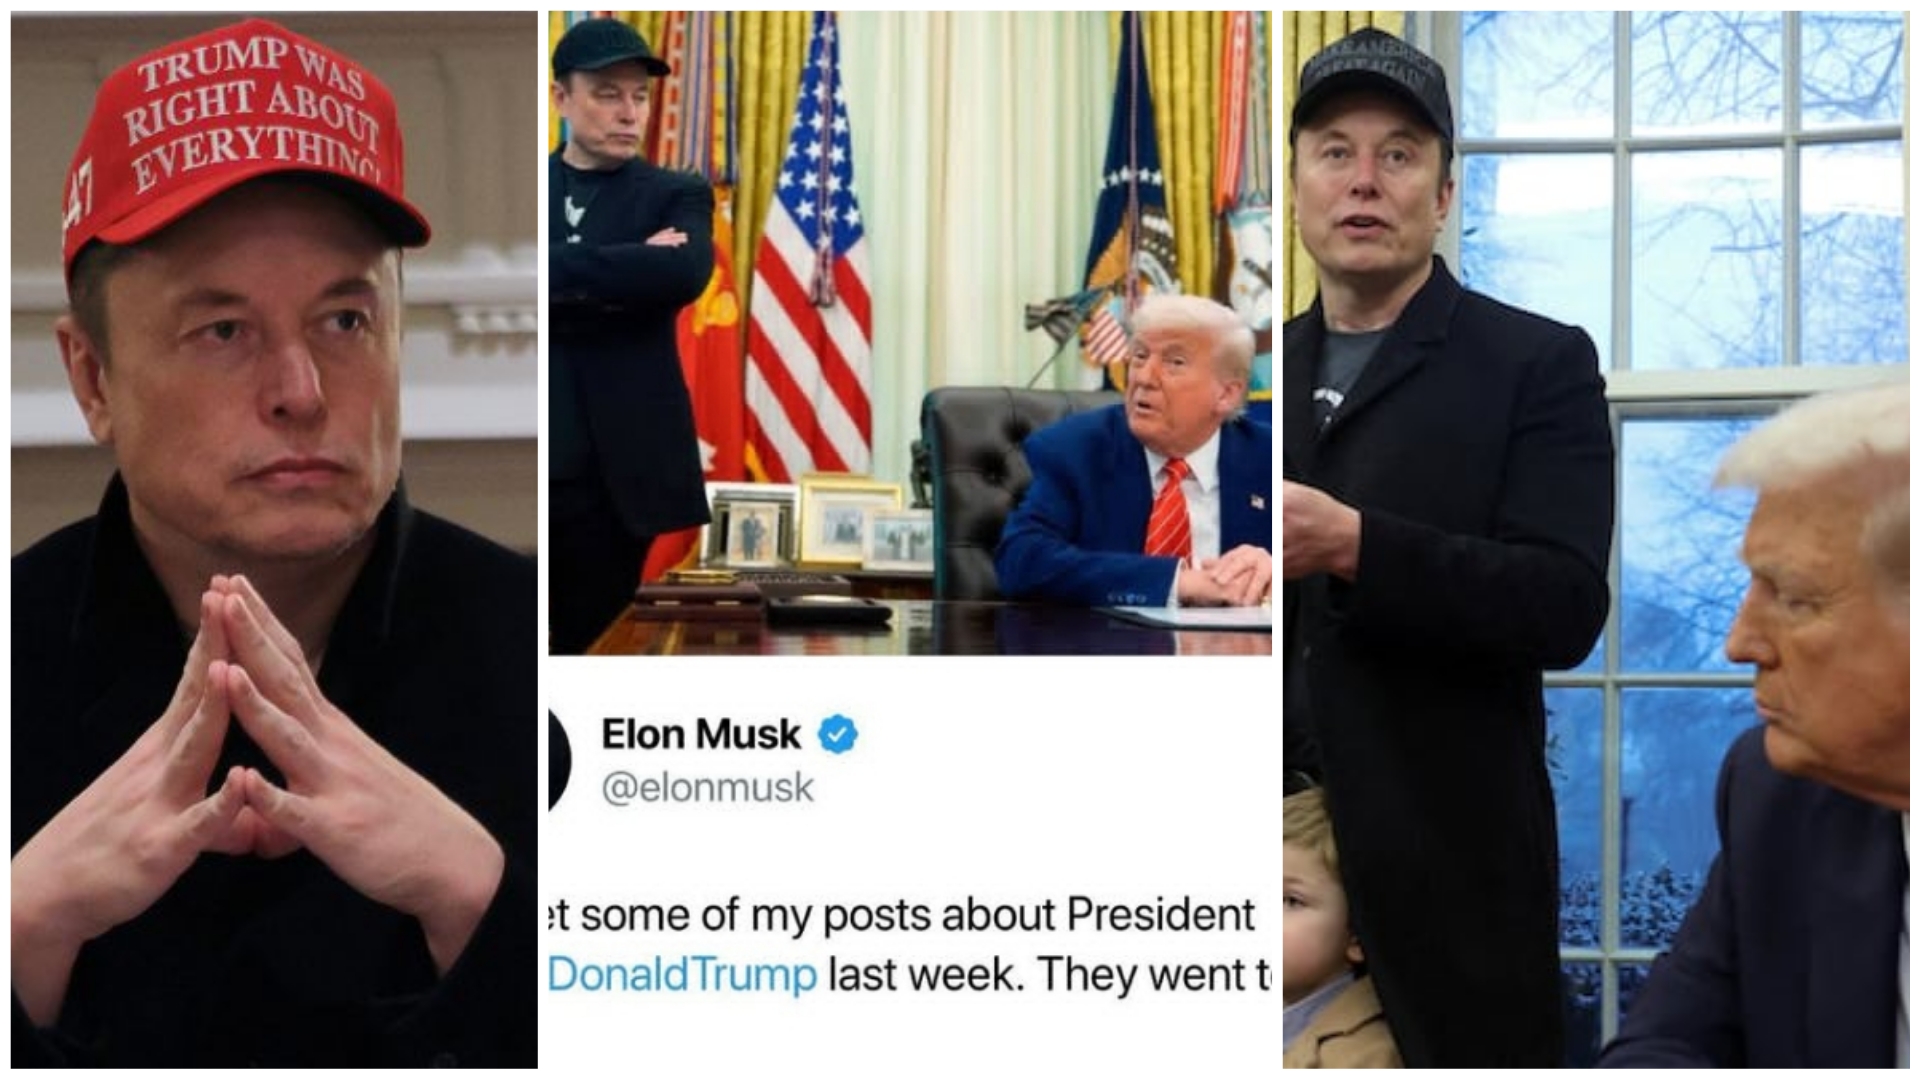Click the Elon Musk display name

[x=701, y=735]
